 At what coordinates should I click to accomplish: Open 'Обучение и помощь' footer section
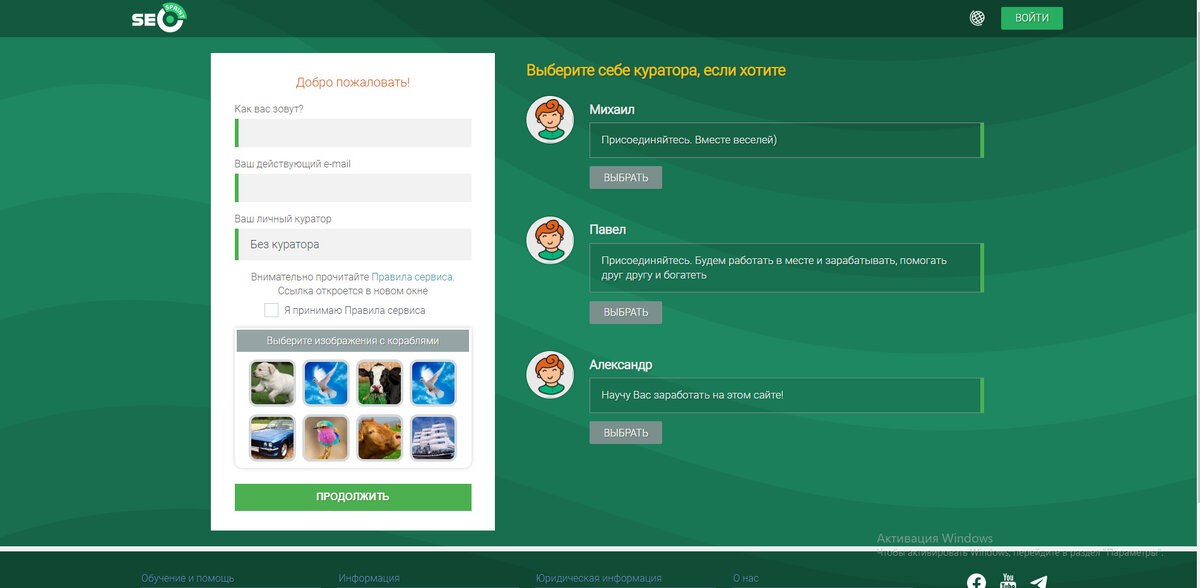[188, 578]
